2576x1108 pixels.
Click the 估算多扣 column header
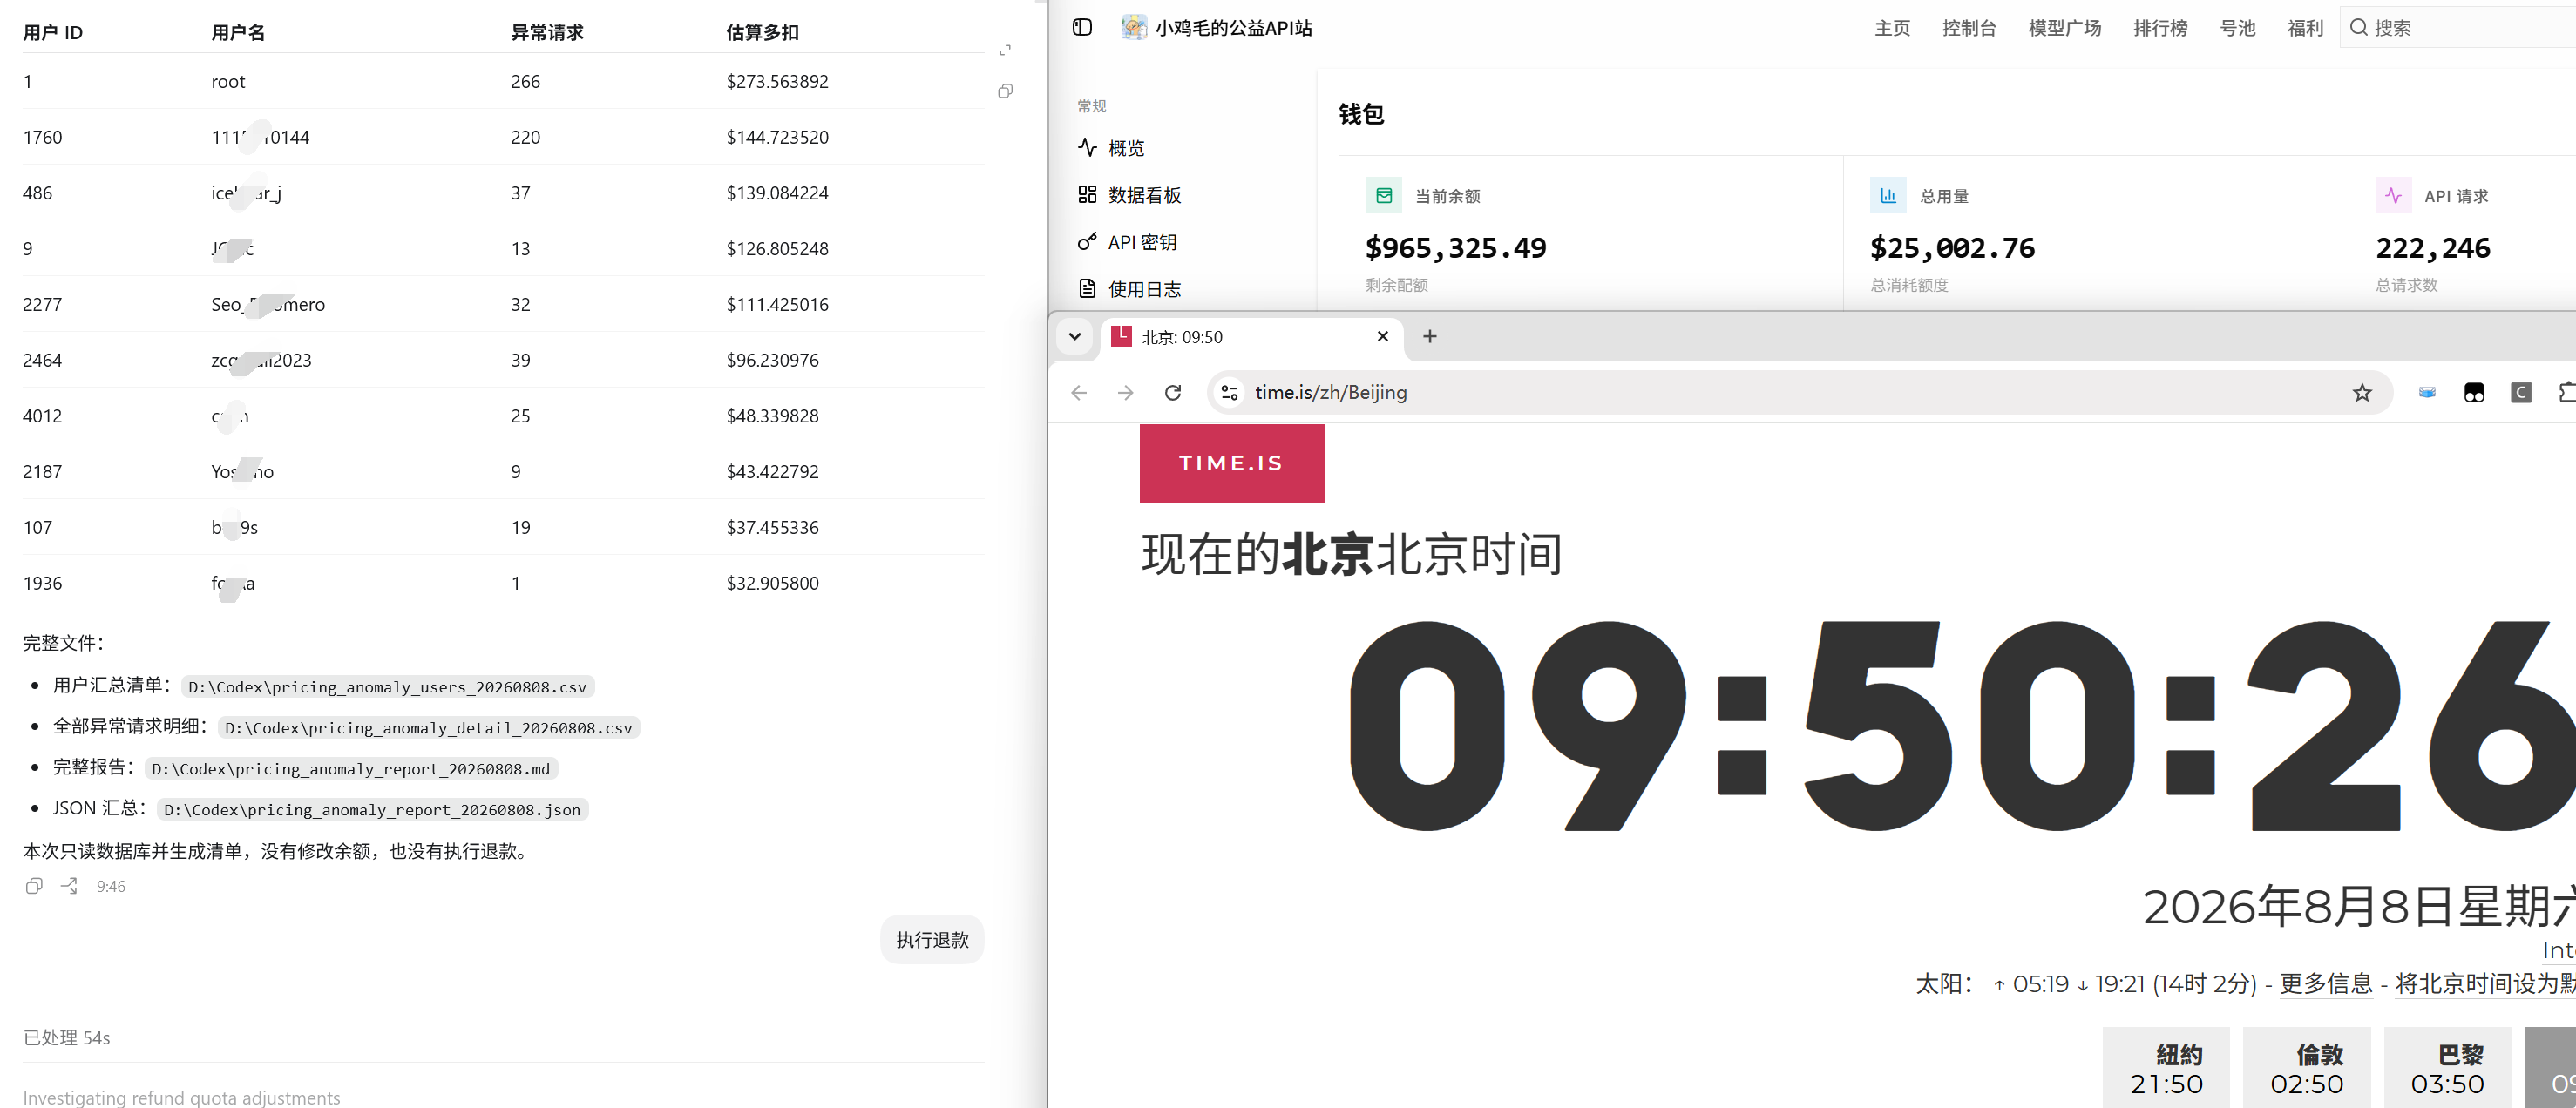pyautogui.click(x=762, y=32)
